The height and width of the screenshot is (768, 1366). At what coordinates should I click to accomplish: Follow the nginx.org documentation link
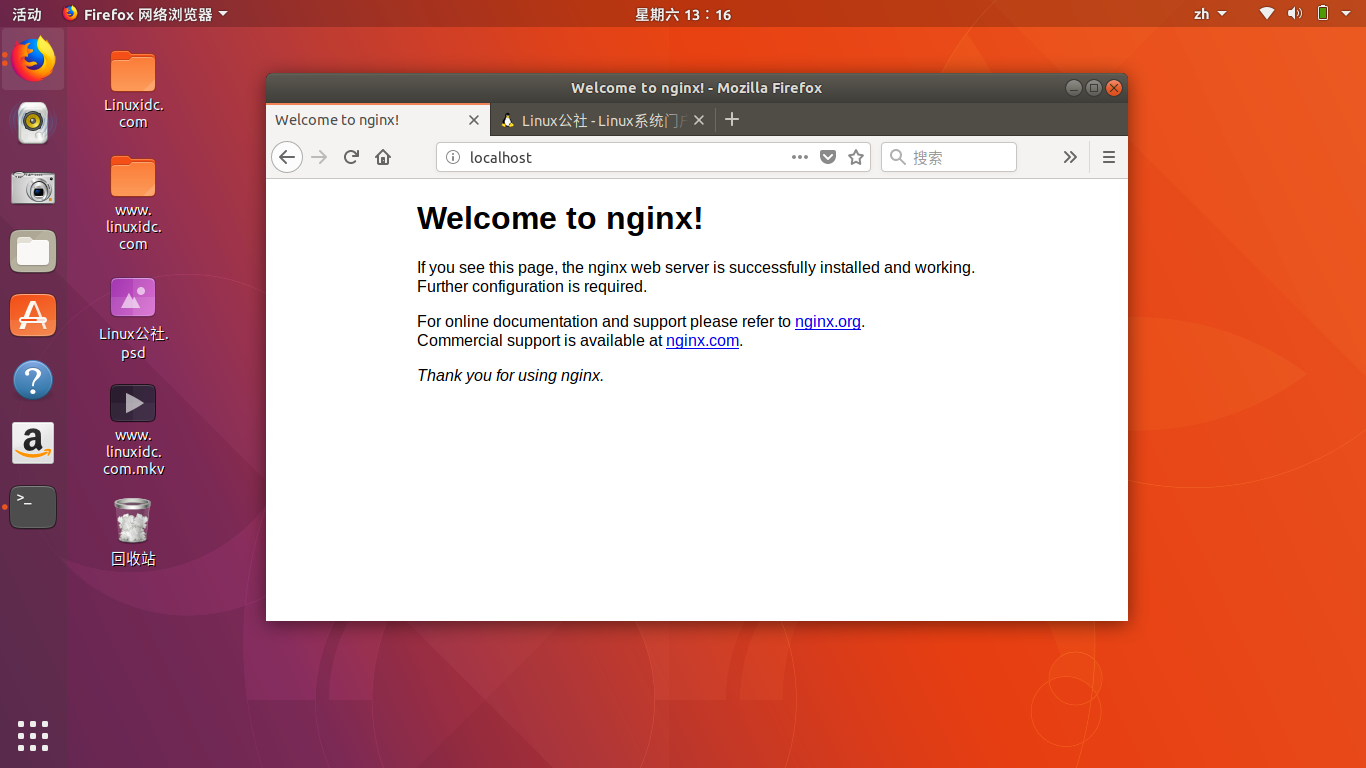coord(828,321)
